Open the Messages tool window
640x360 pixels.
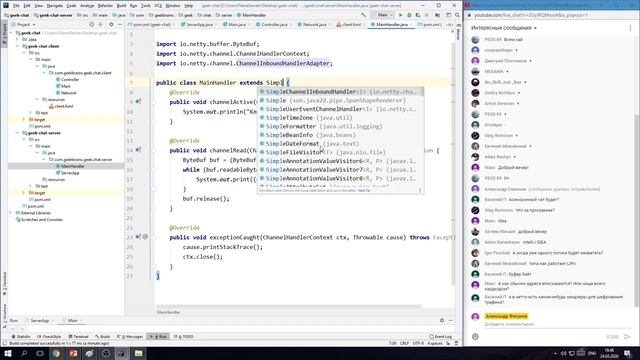point(130,337)
